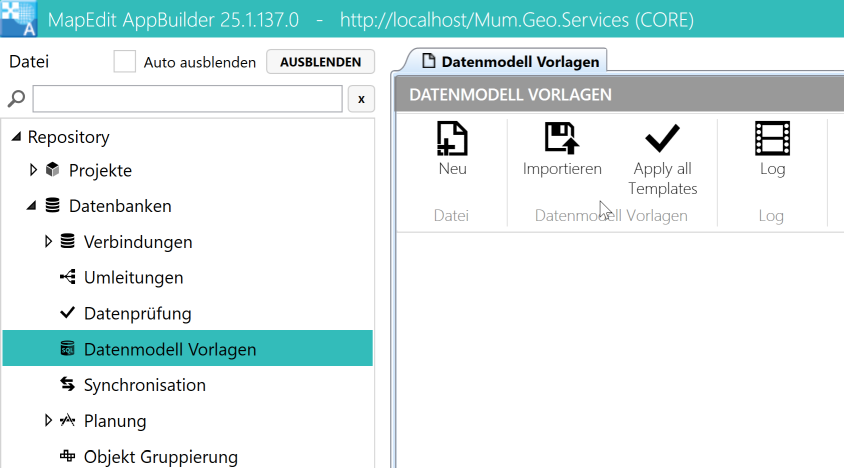Click the Projekte cube icon
This screenshot has height=468, width=844.
[53, 170]
